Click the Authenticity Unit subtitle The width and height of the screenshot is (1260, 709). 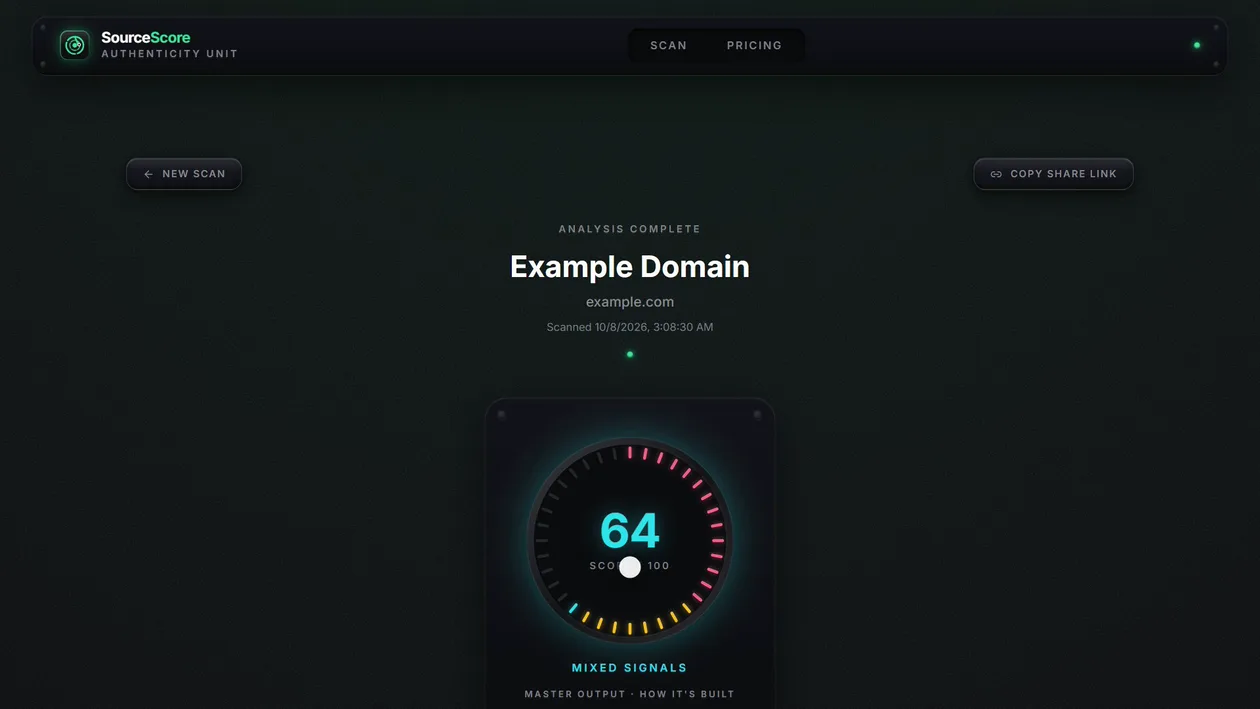pyautogui.click(x=169, y=54)
